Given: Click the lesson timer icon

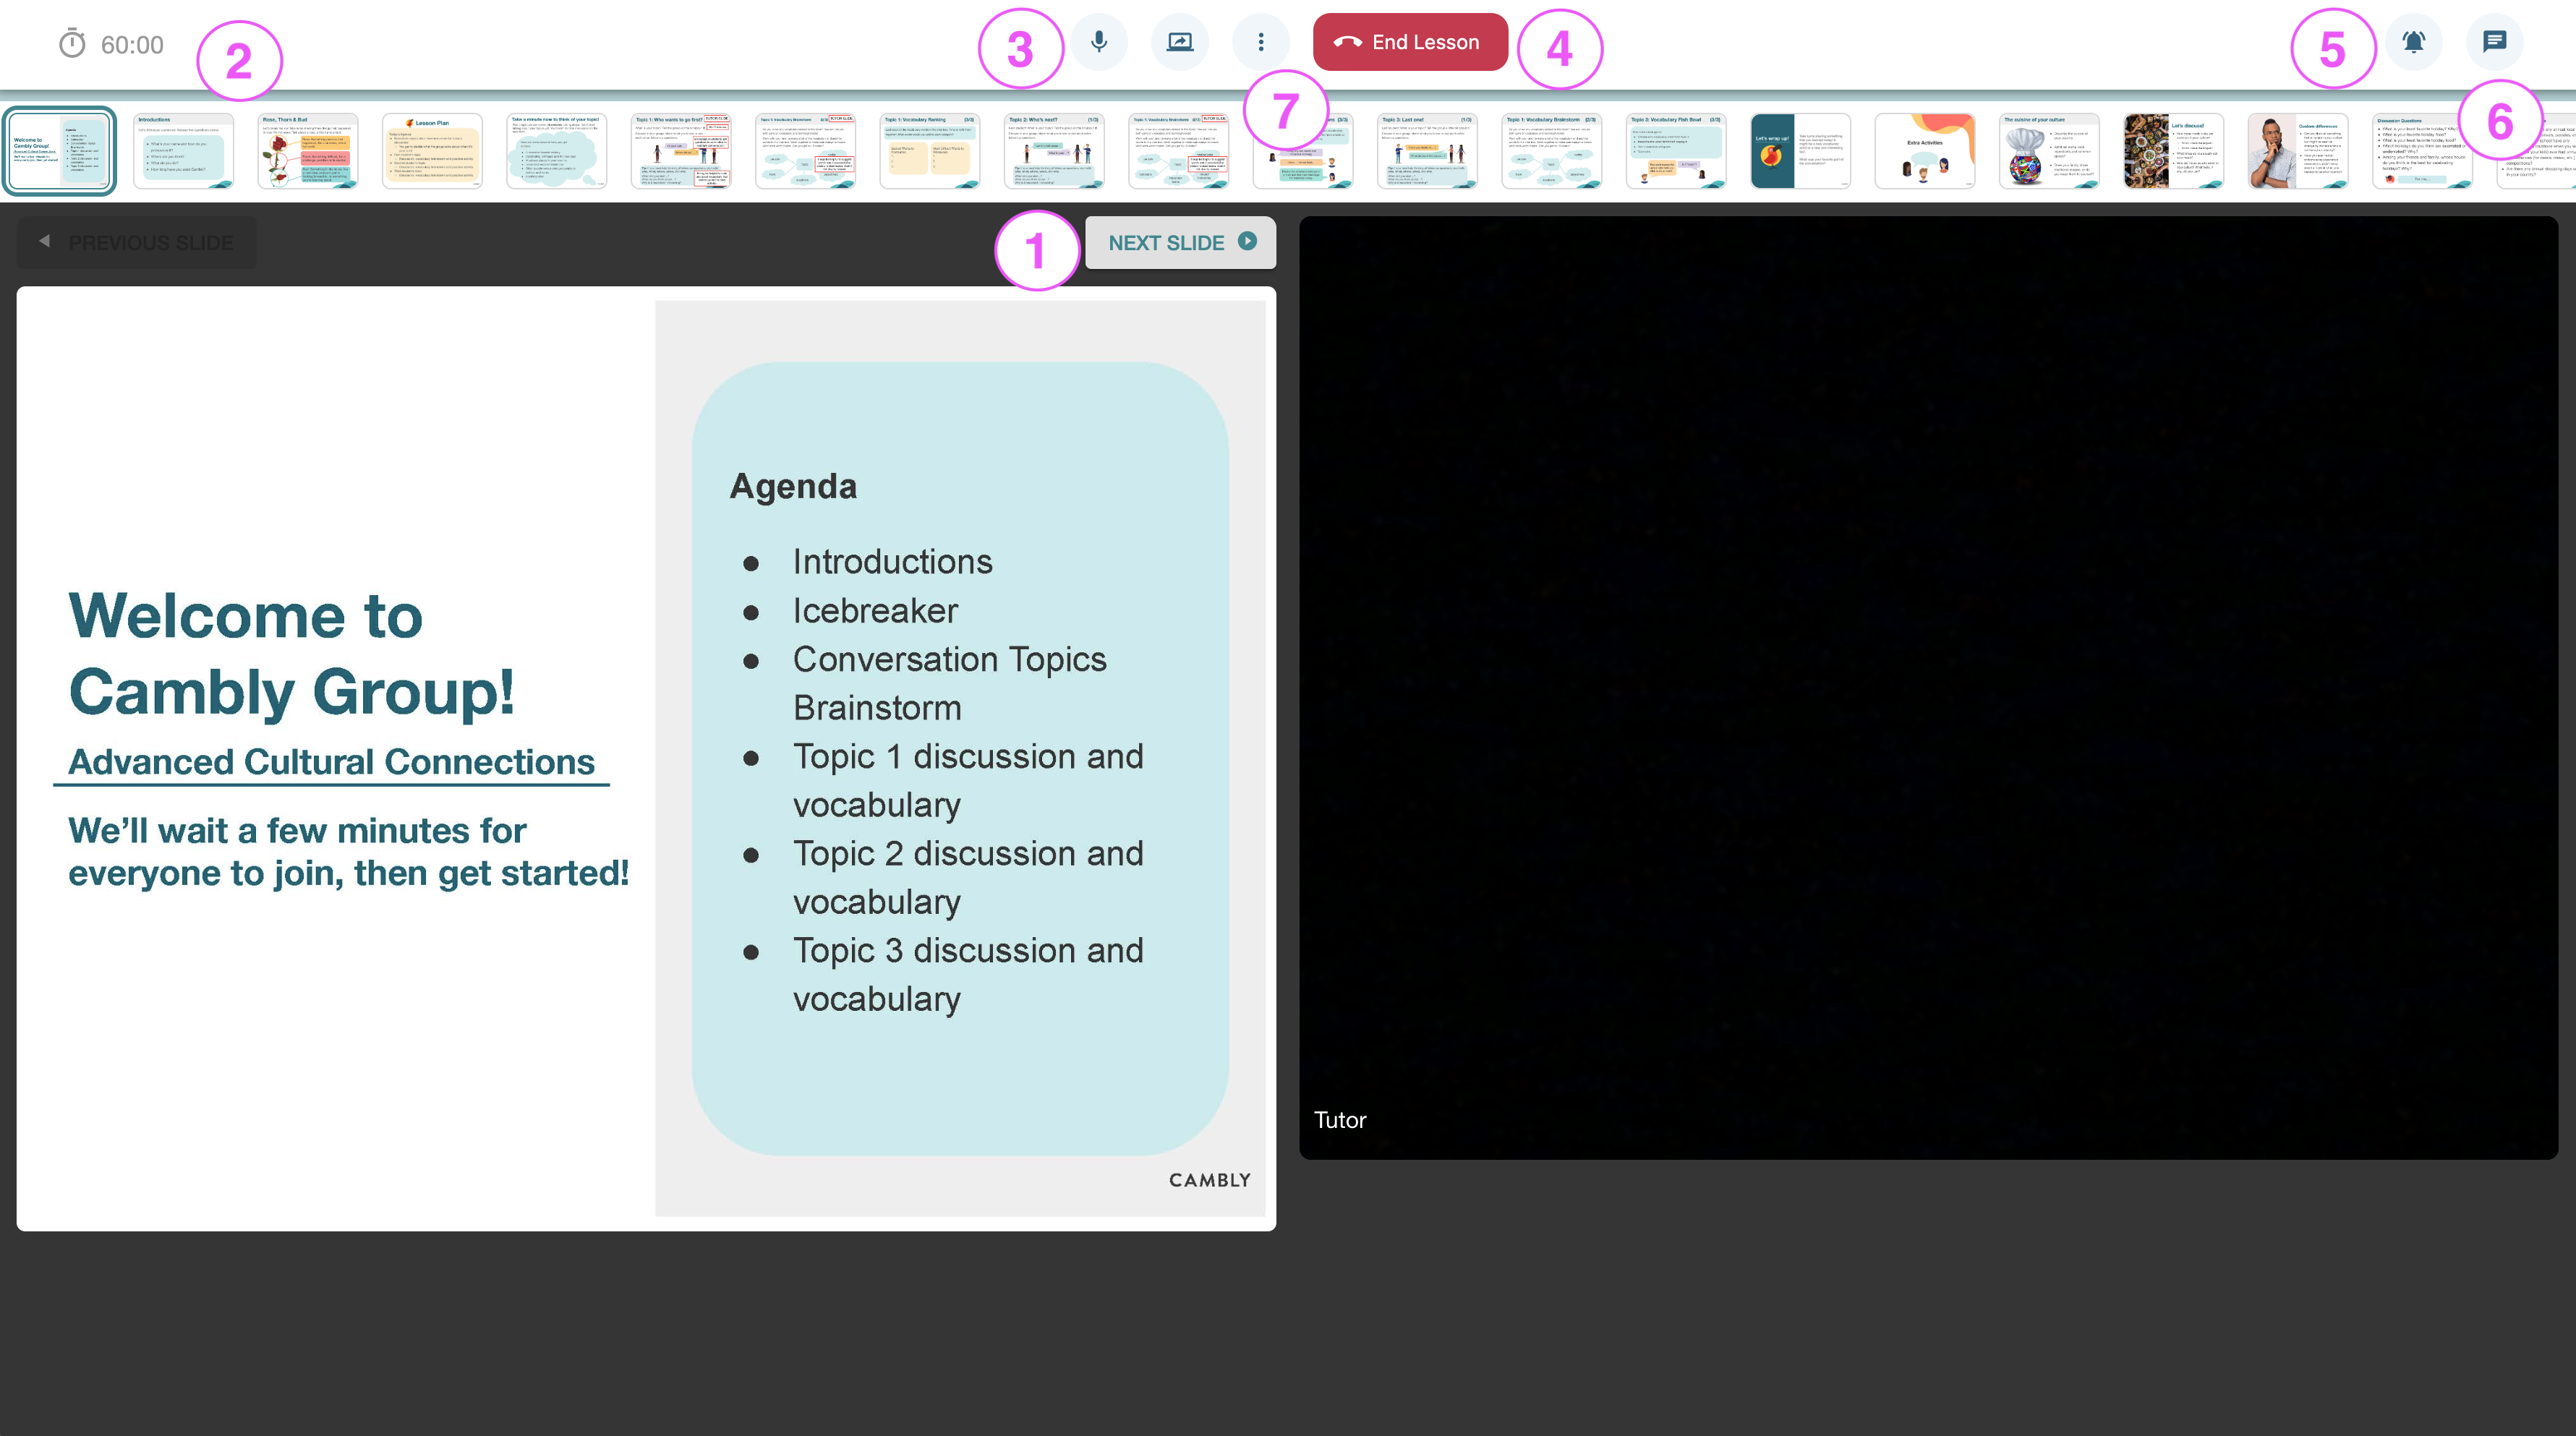Looking at the screenshot, I should (72, 44).
